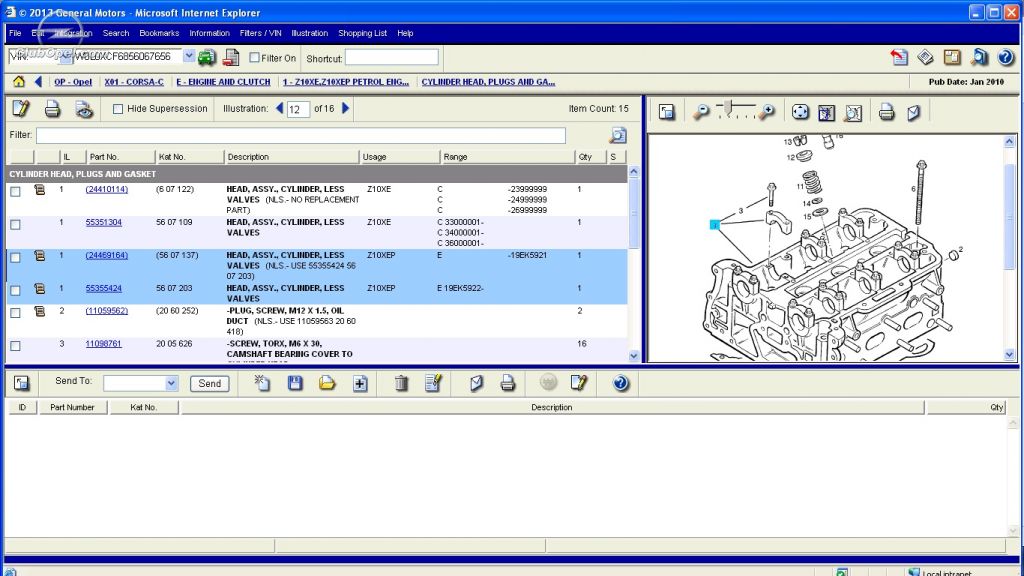Check the box for part 55351304
The image size is (1024, 576).
coord(15,225)
